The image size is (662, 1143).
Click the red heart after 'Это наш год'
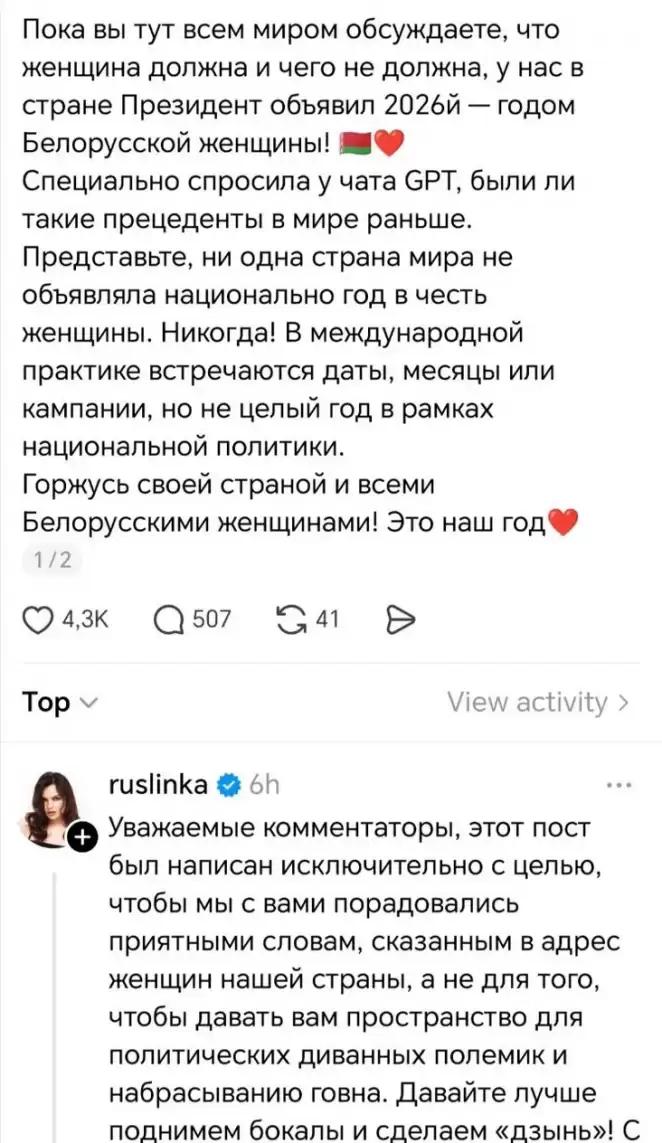point(565,523)
